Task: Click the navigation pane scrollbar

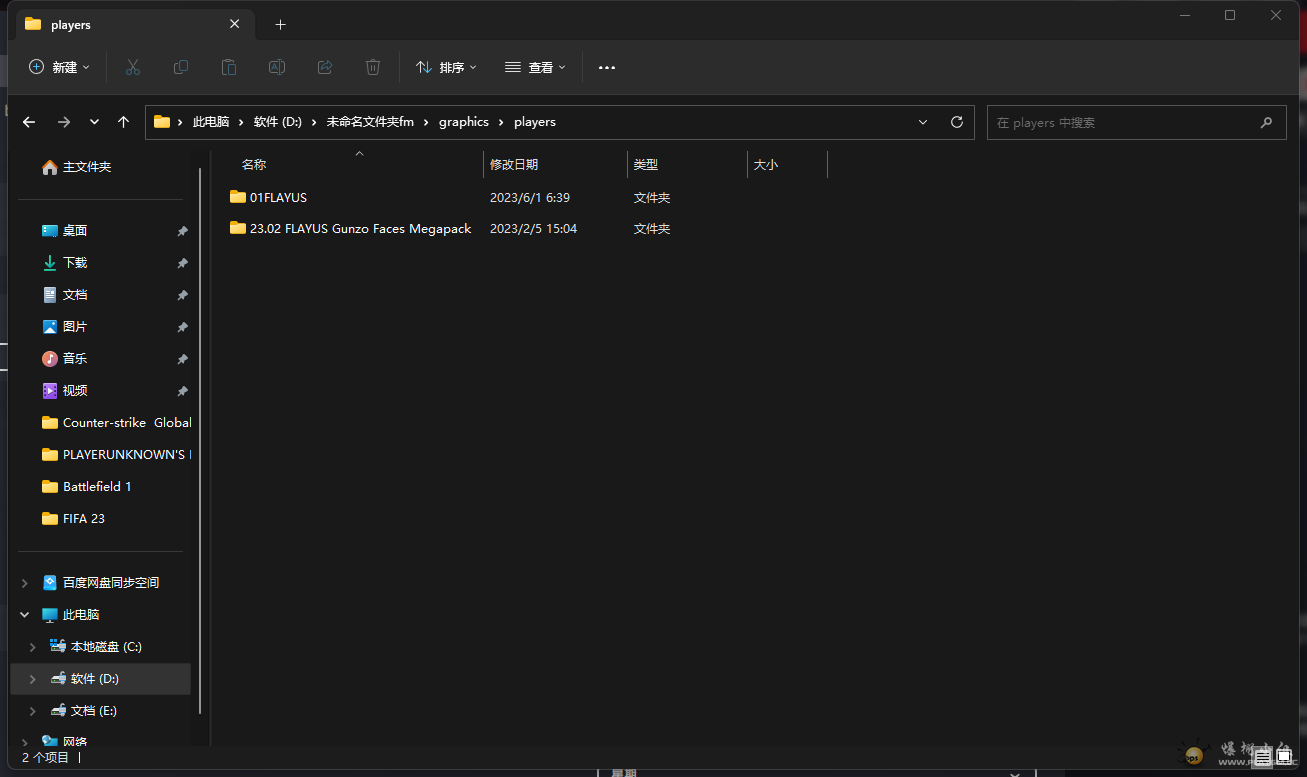Action: 201,440
